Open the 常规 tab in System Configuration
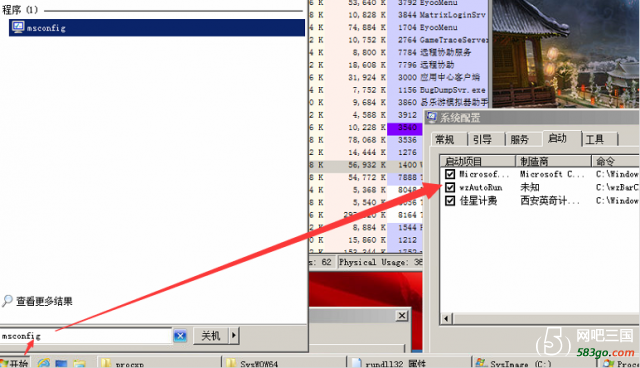This screenshot has width=640, height=368. [x=448, y=140]
